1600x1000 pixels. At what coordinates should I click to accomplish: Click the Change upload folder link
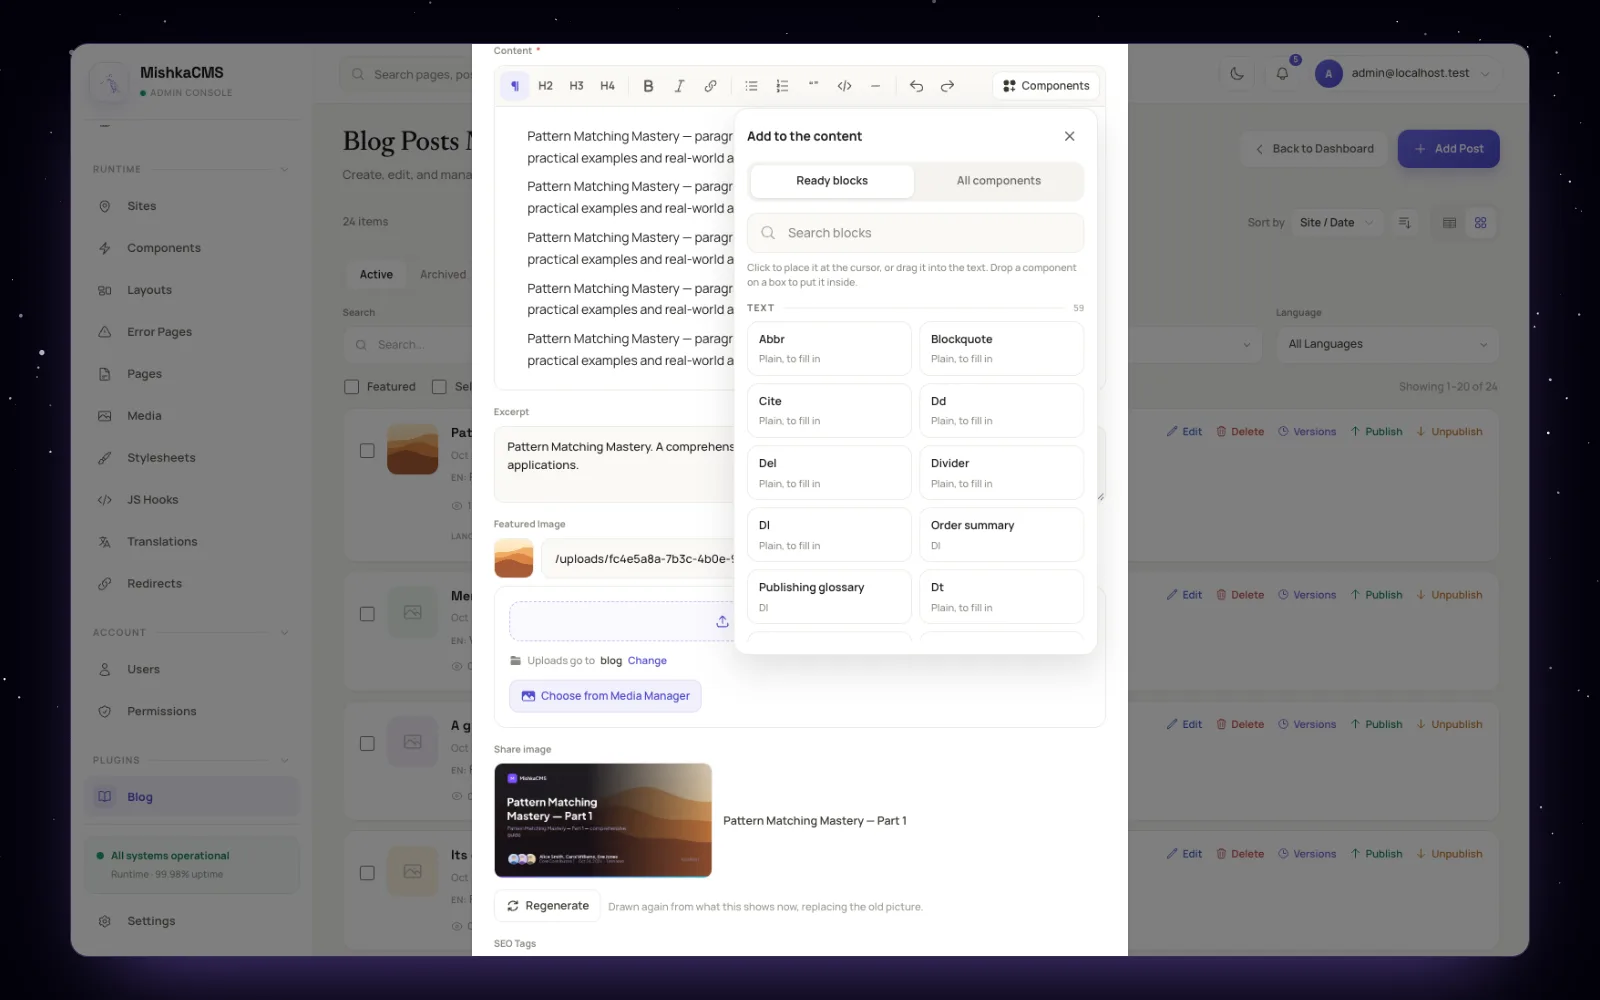tap(647, 661)
